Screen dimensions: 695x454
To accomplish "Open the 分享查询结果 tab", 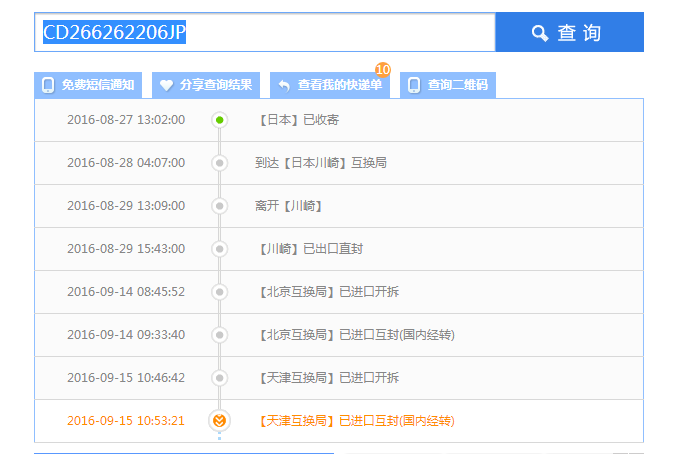I will click(x=206, y=85).
